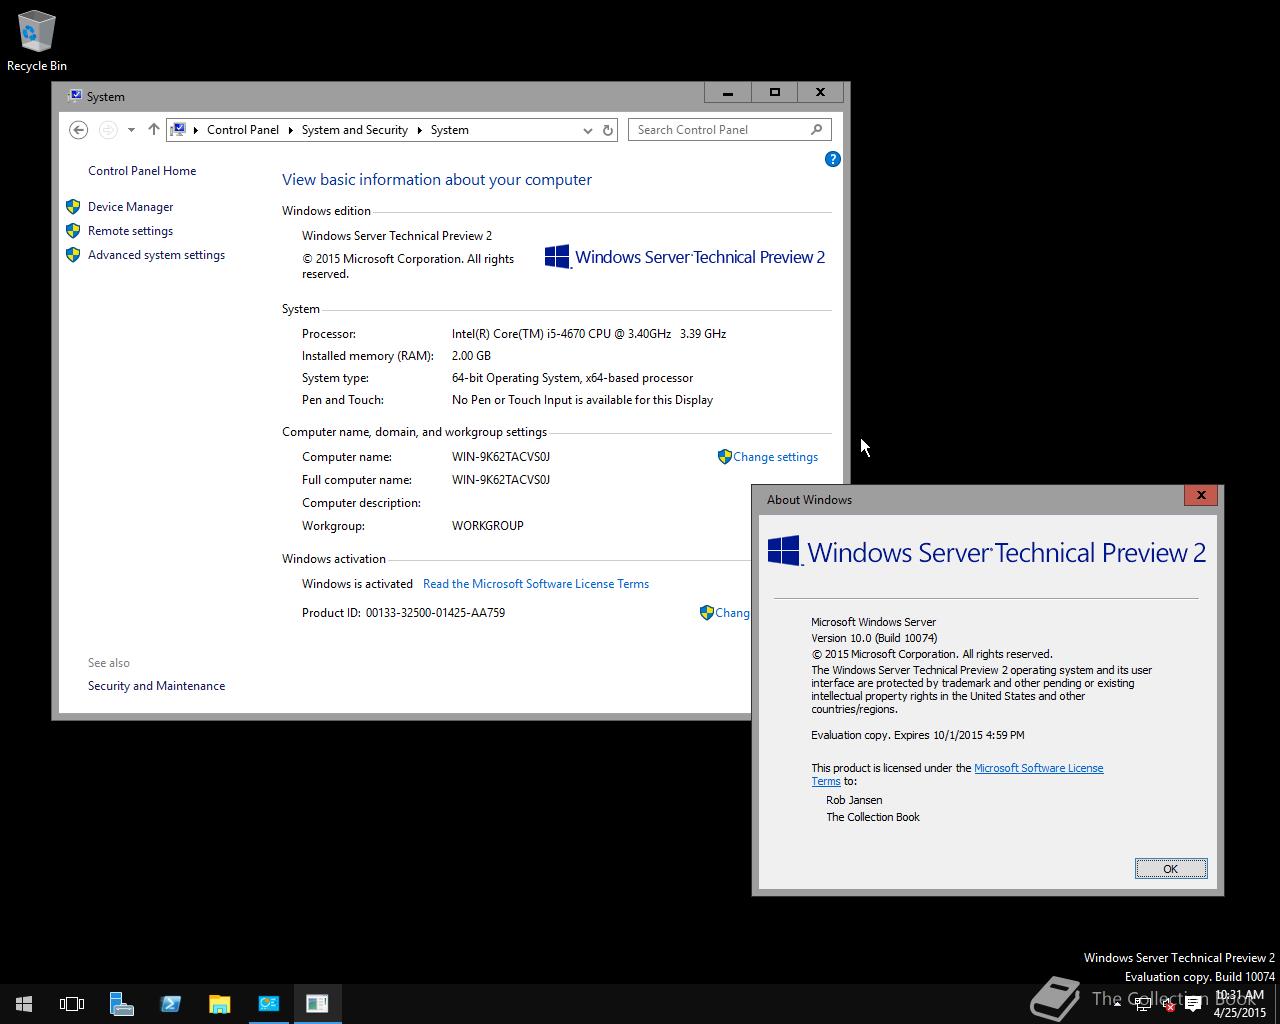Go up to System and Security
Image resolution: width=1280 pixels, height=1024 pixels.
tap(153, 130)
